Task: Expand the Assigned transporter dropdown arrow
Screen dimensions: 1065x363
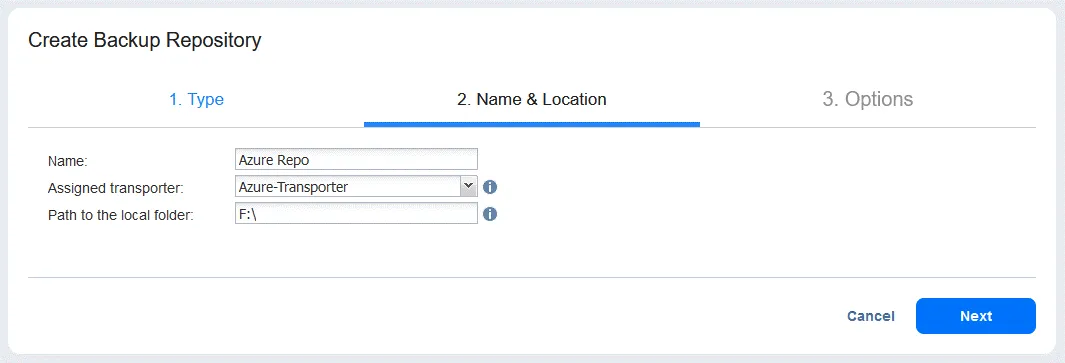Action: tap(468, 186)
